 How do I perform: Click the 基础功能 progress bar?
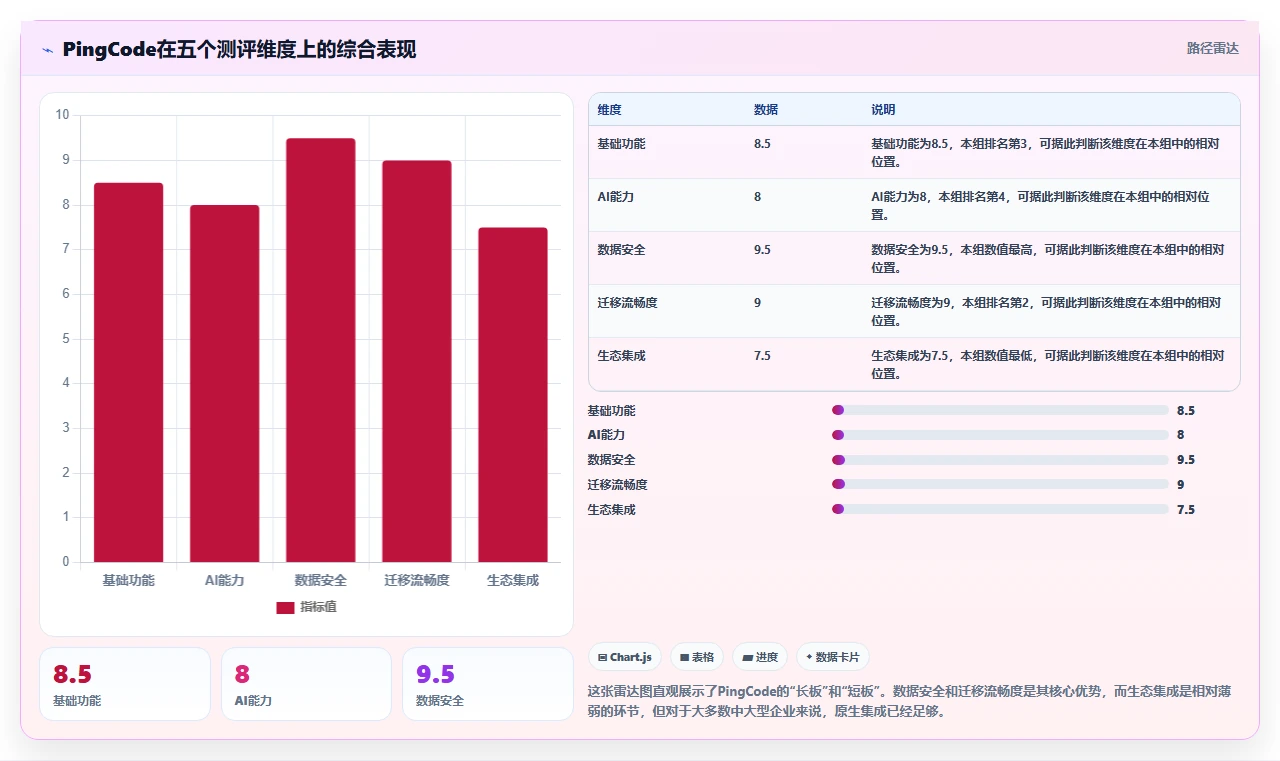pyautogui.click(x=1000, y=410)
